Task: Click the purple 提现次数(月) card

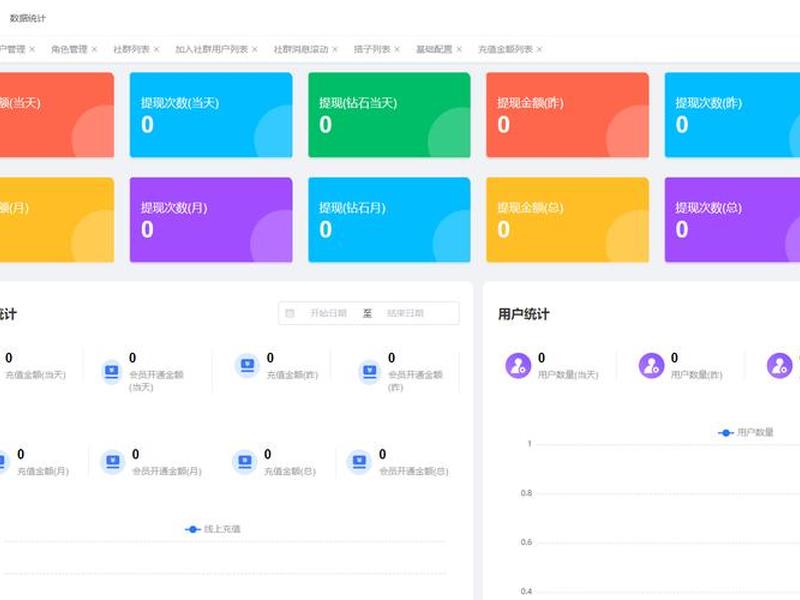Action: [211, 220]
